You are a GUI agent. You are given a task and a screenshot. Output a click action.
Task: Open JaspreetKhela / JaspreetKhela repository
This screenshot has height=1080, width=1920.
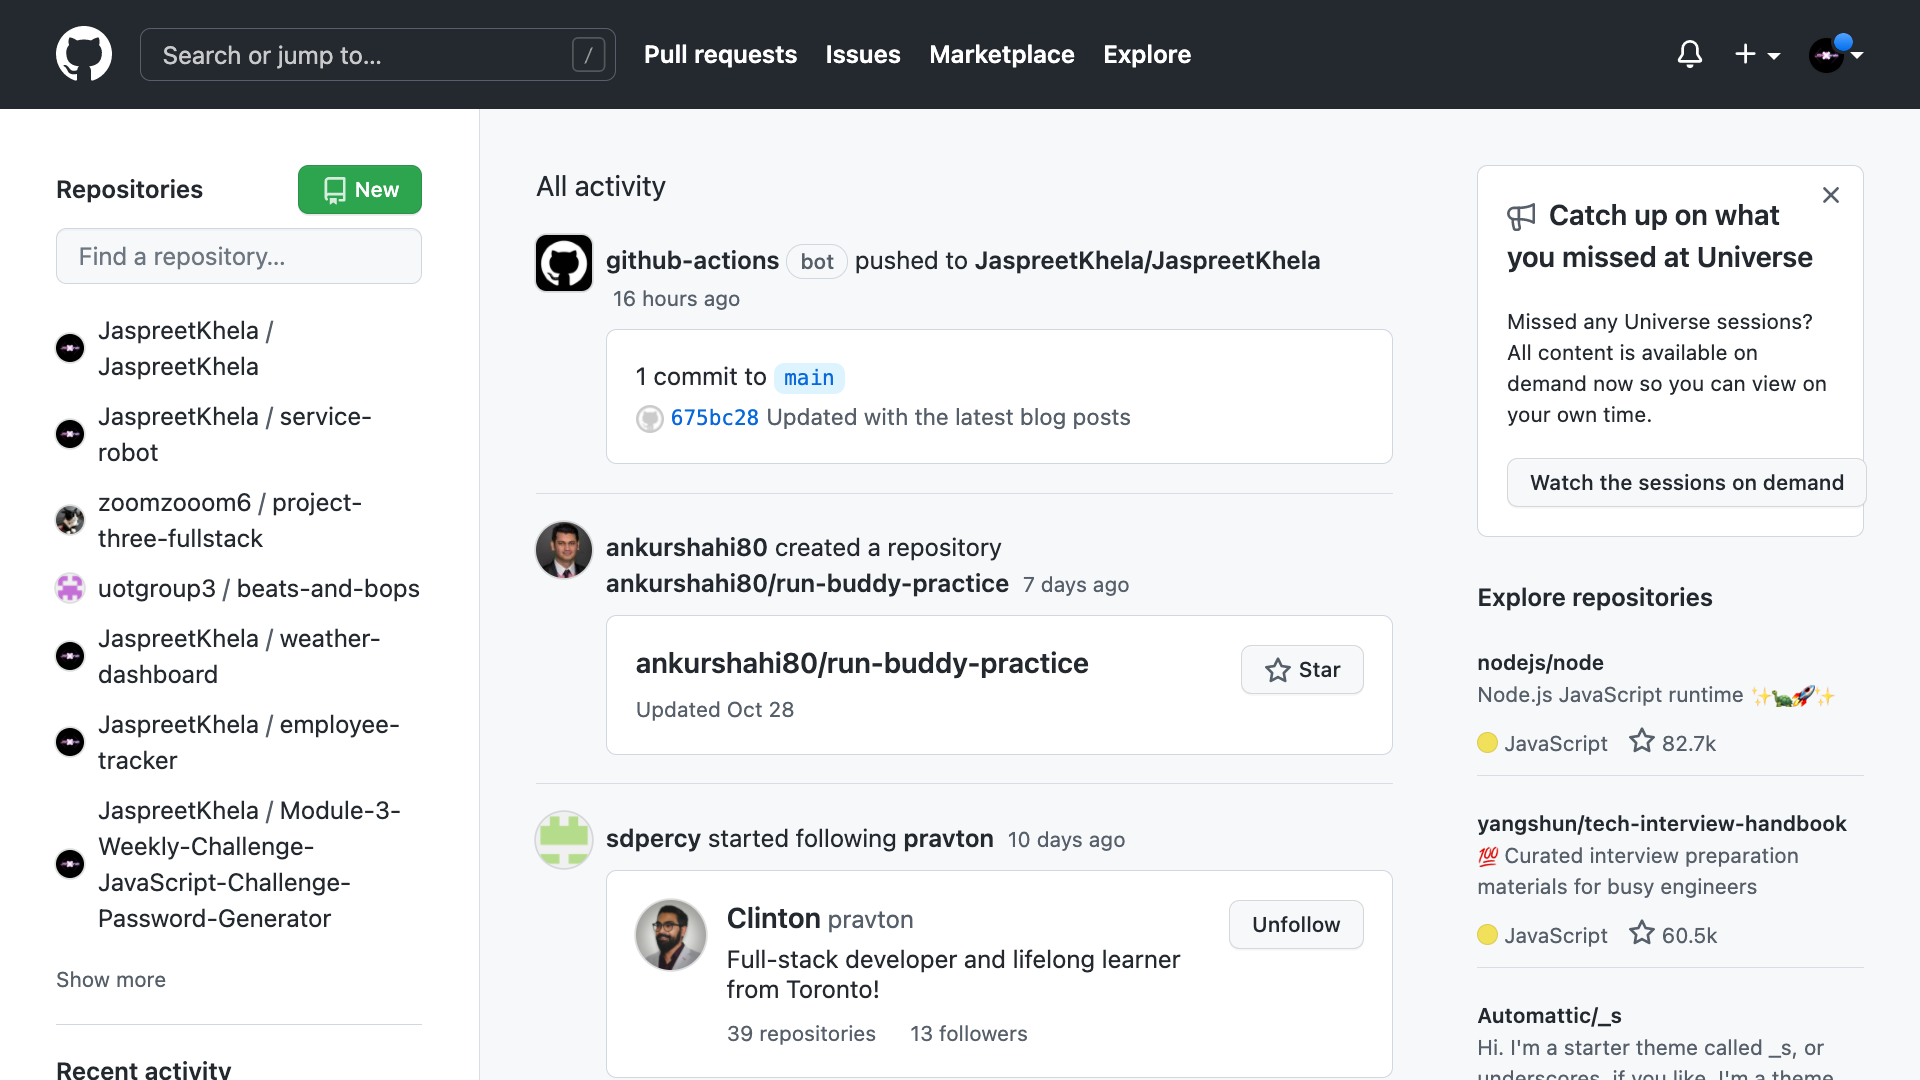point(186,348)
